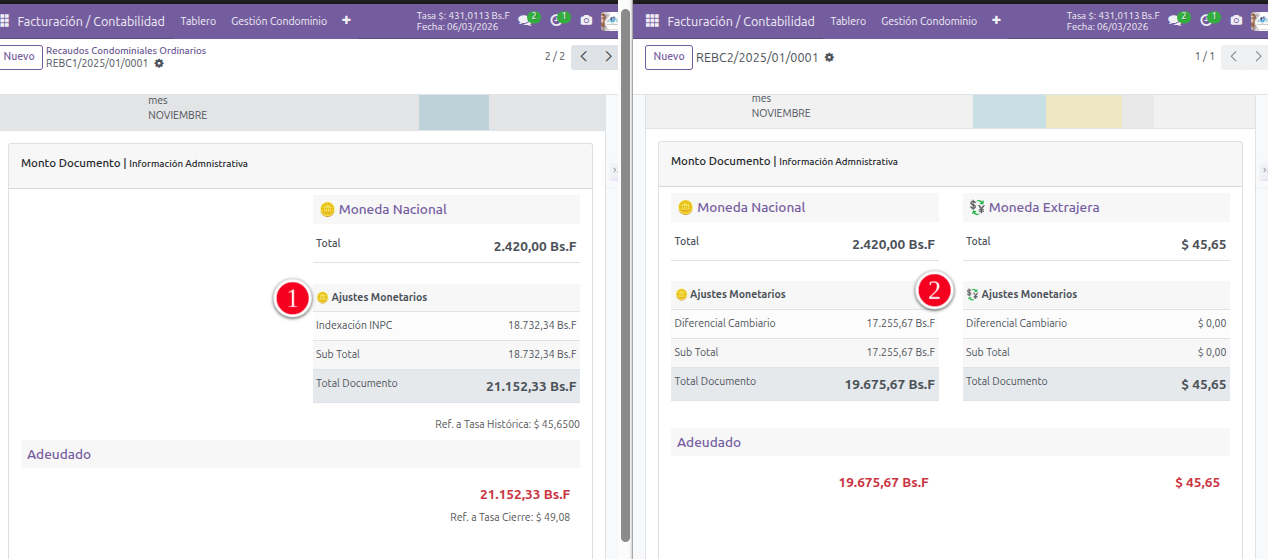This screenshot has height=559, width=1268.
Task: Click the left window's vertical scrollbar
Action: click(626, 300)
